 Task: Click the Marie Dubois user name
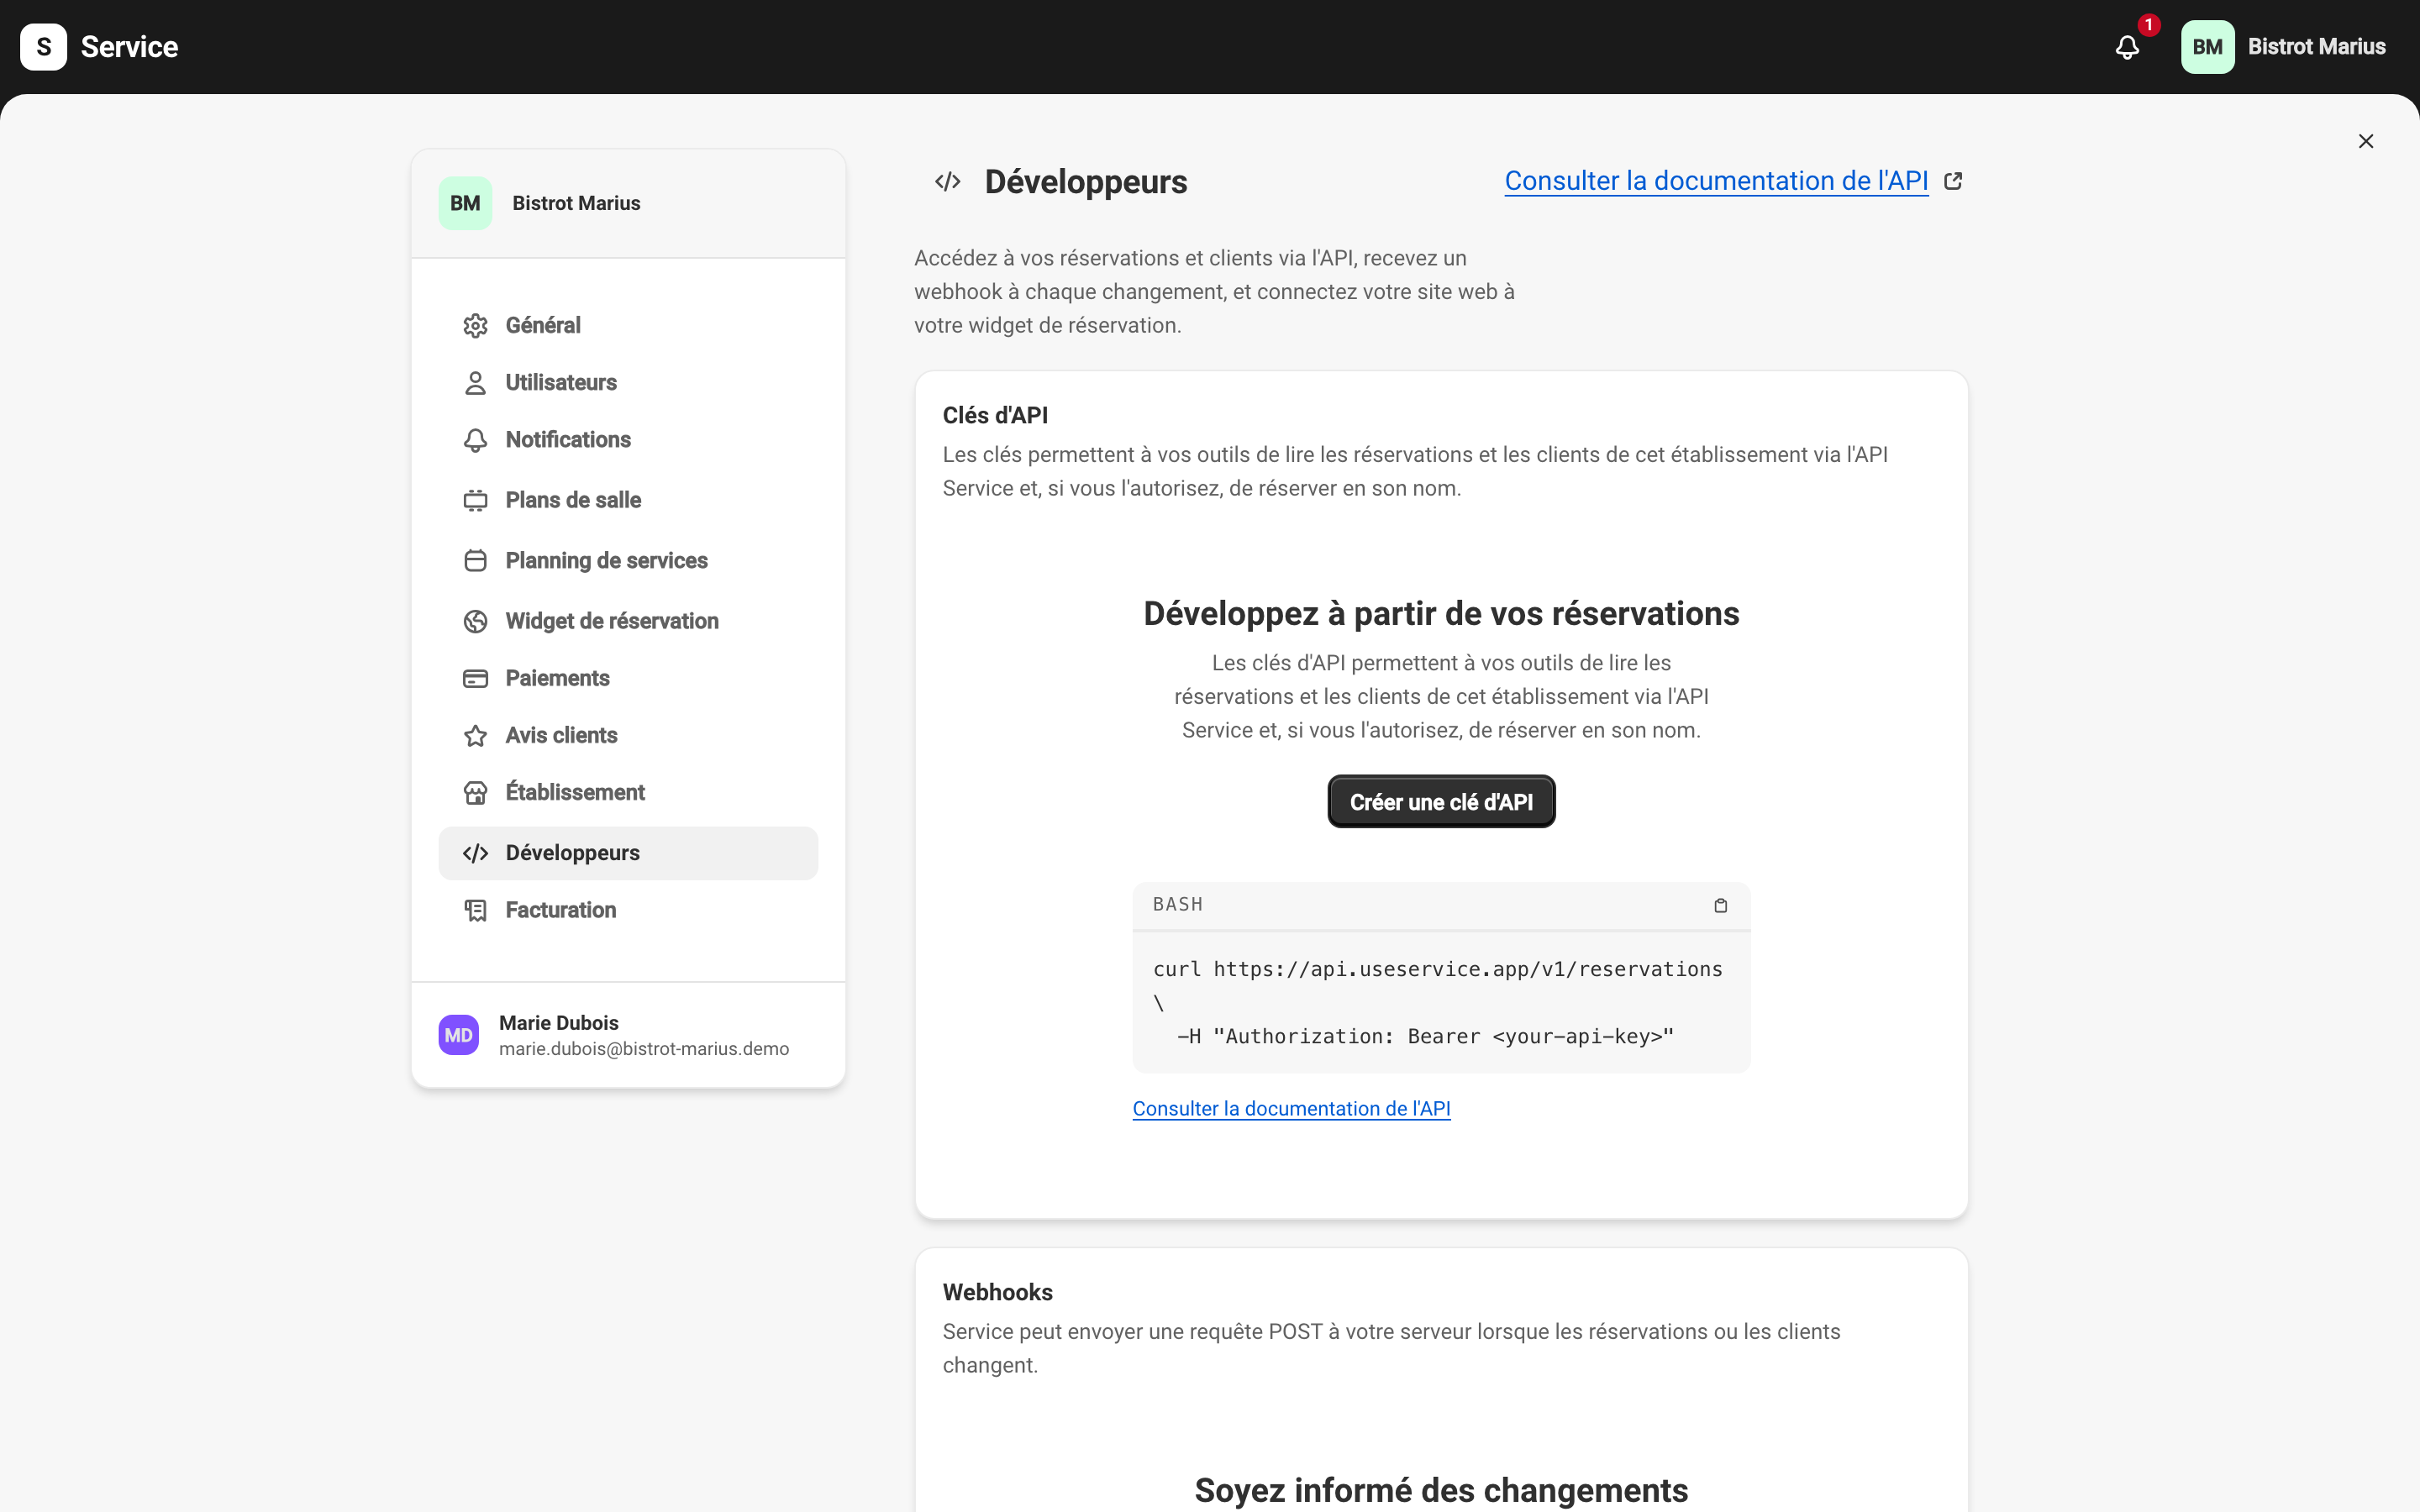point(558,1023)
